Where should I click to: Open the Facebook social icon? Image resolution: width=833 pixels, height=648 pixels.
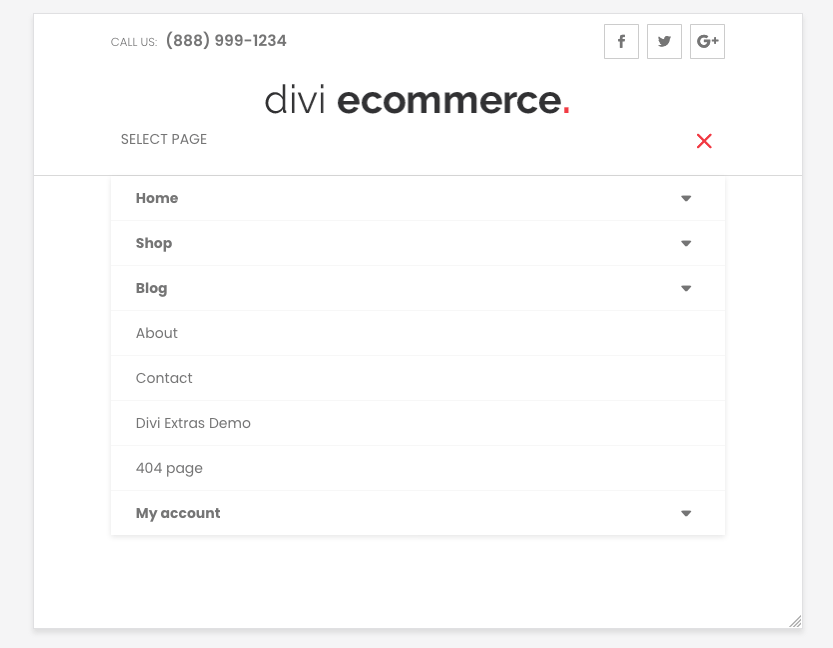tap(621, 41)
